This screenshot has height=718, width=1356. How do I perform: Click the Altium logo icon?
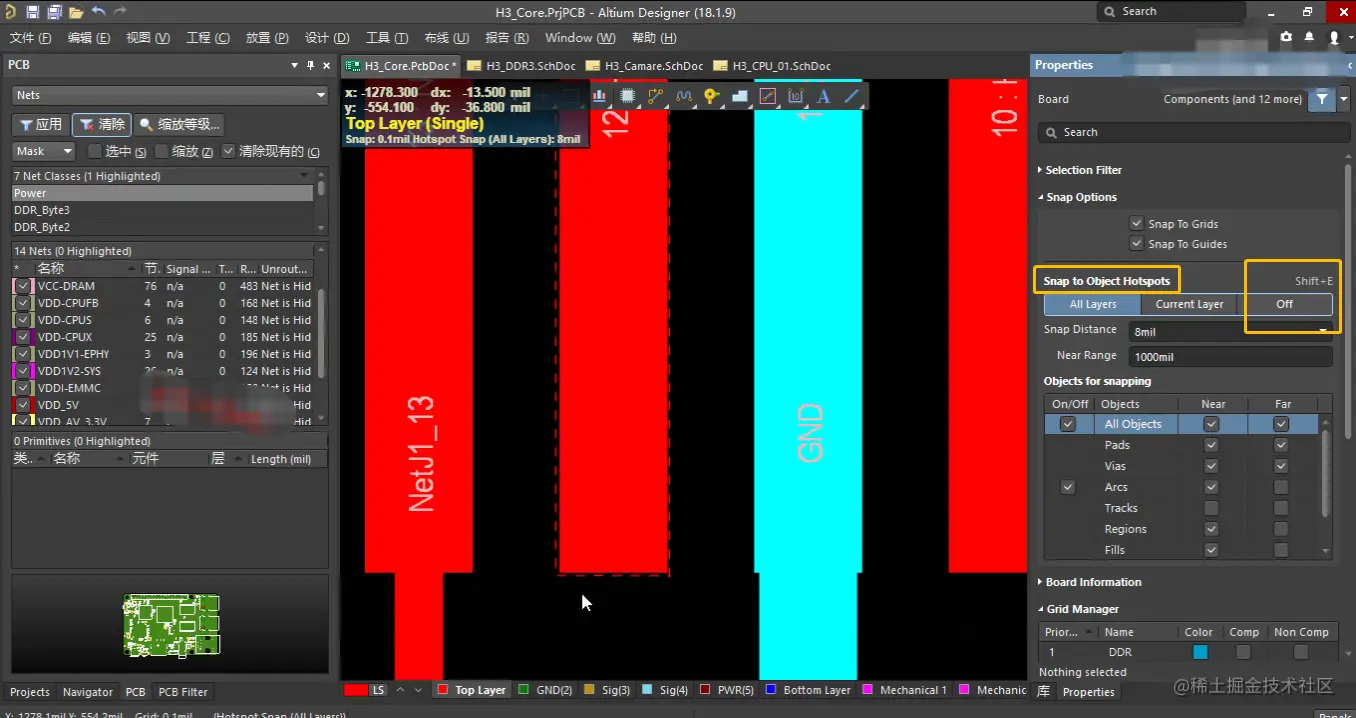[x=10, y=12]
